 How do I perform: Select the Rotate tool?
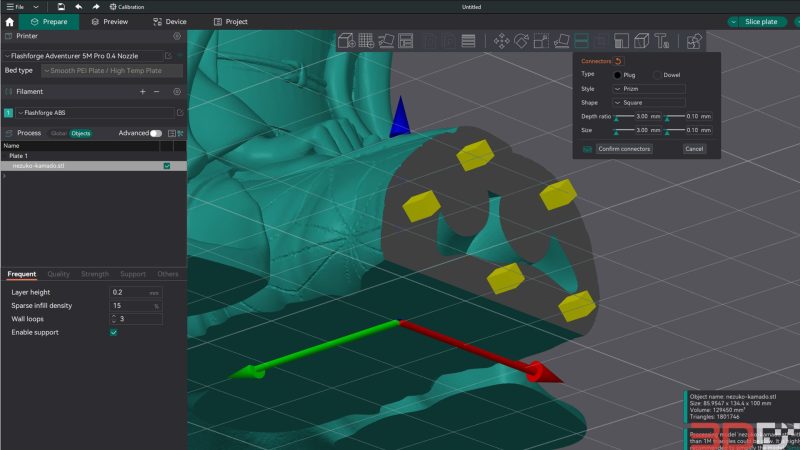pyautogui.click(x=521, y=41)
